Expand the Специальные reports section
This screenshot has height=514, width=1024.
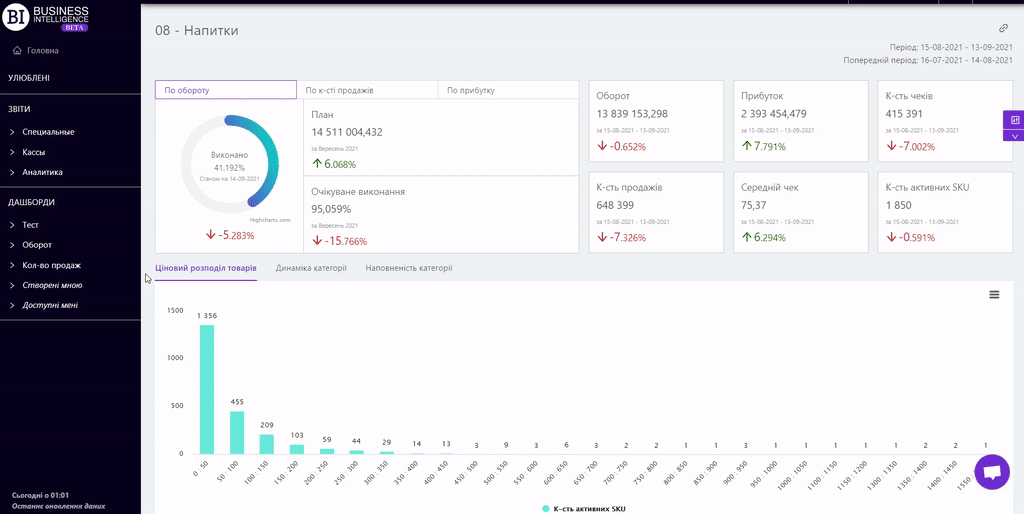coord(48,132)
